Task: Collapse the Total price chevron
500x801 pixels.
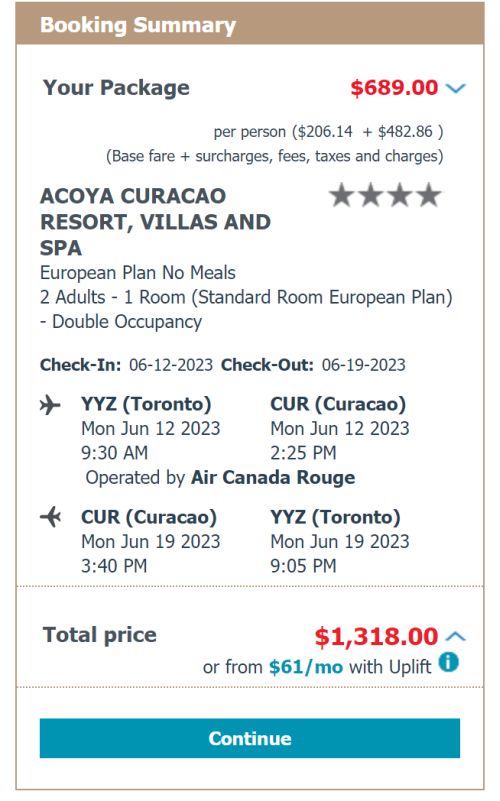Action: pyautogui.click(x=456, y=636)
